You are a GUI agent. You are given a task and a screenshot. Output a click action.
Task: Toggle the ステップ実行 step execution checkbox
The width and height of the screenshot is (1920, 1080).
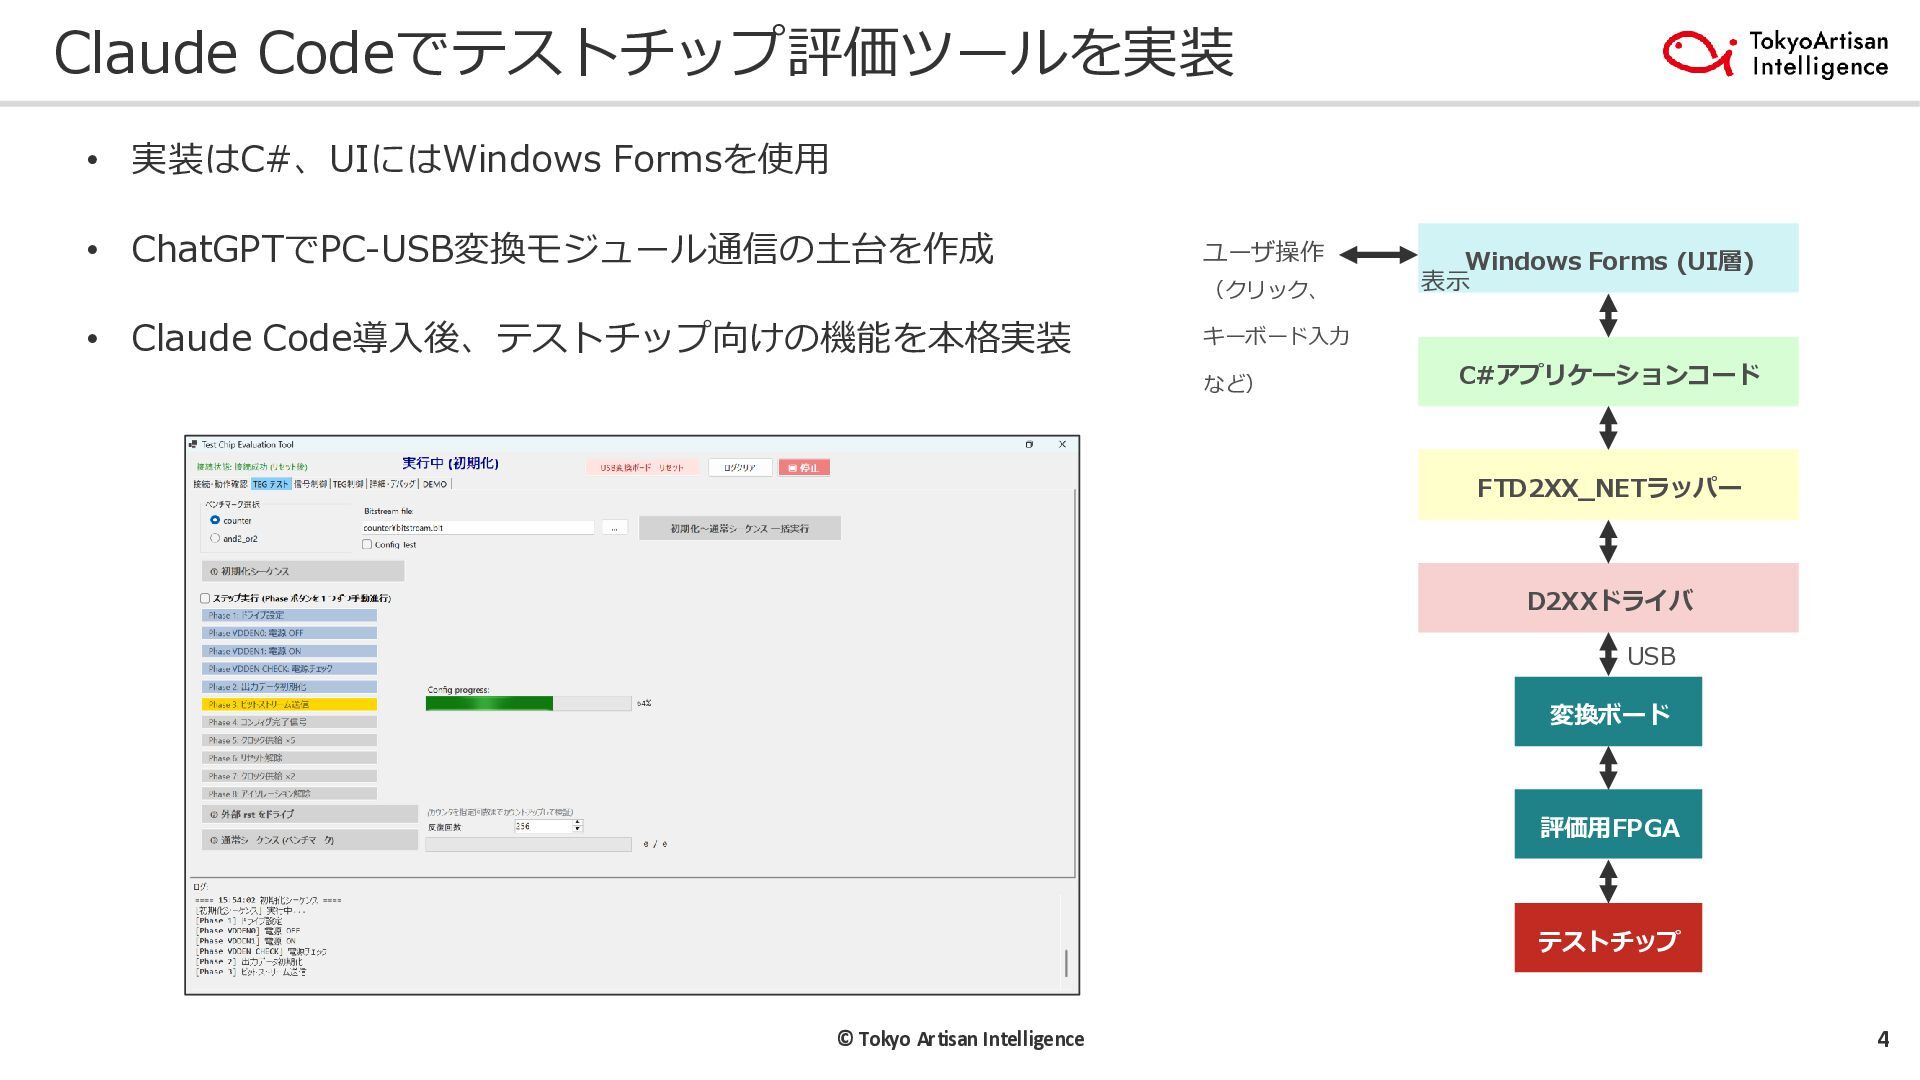(205, 598)
